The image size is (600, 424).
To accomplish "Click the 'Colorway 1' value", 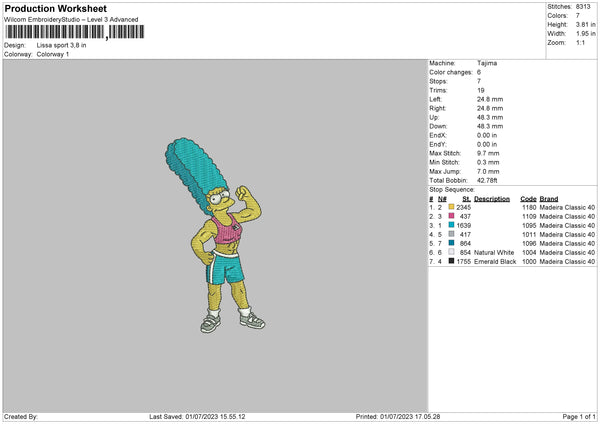I will click(x=53, y=54).
